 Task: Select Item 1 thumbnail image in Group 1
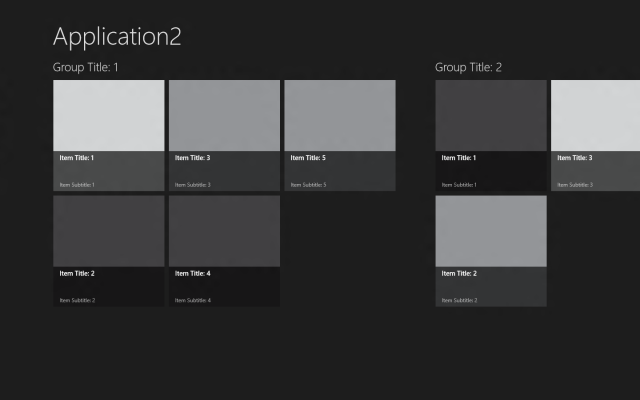coord(108,116)
